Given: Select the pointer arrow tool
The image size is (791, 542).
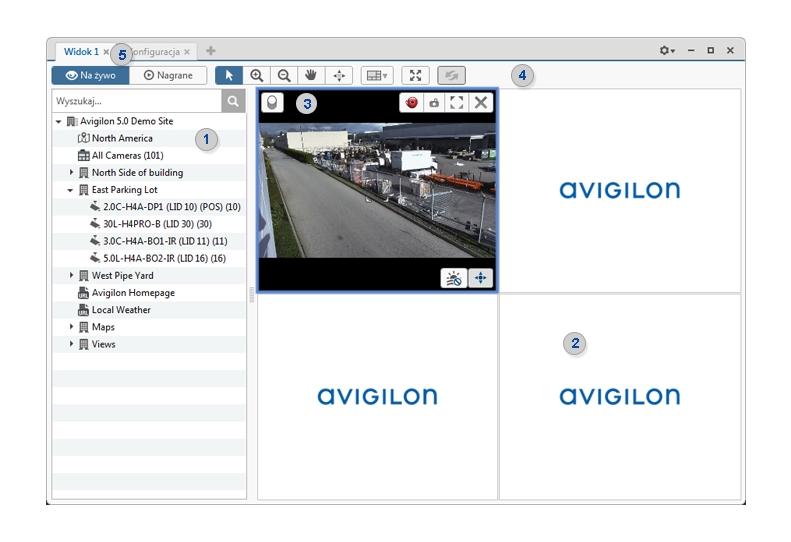Looking at the screenshot, I should tap(229, 75).
